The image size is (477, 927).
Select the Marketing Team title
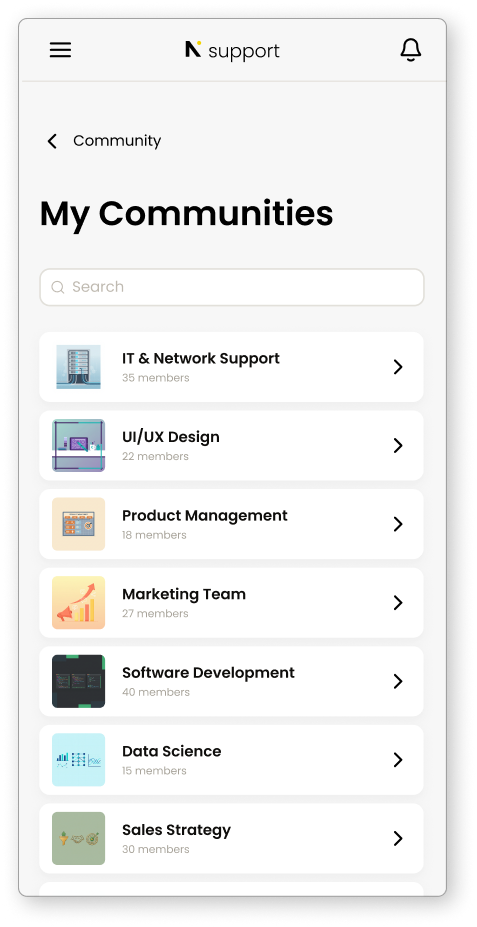click(x=184, y=594)
